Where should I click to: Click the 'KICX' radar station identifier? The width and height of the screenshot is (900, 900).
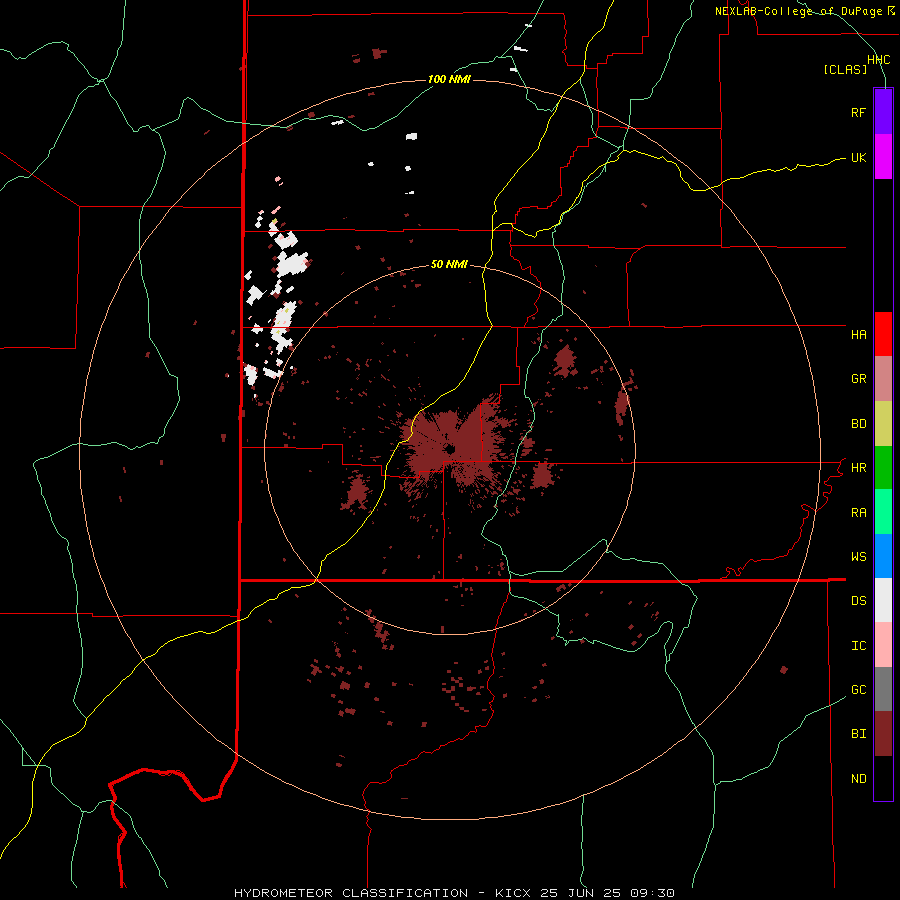[x=513, y=893]
